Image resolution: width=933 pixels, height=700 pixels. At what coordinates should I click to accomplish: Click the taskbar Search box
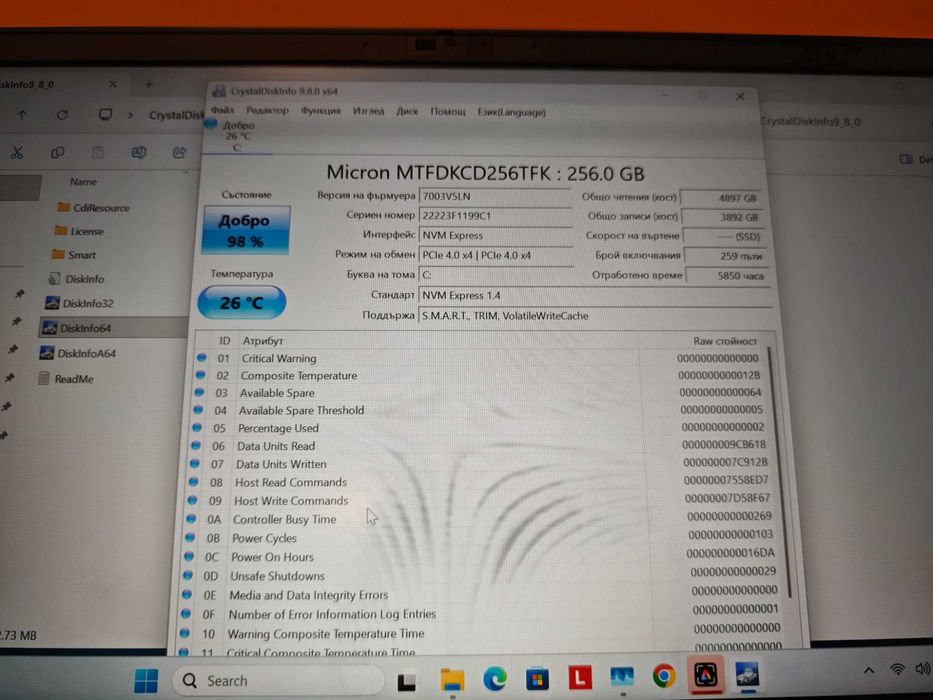click(x=278, y=680)
